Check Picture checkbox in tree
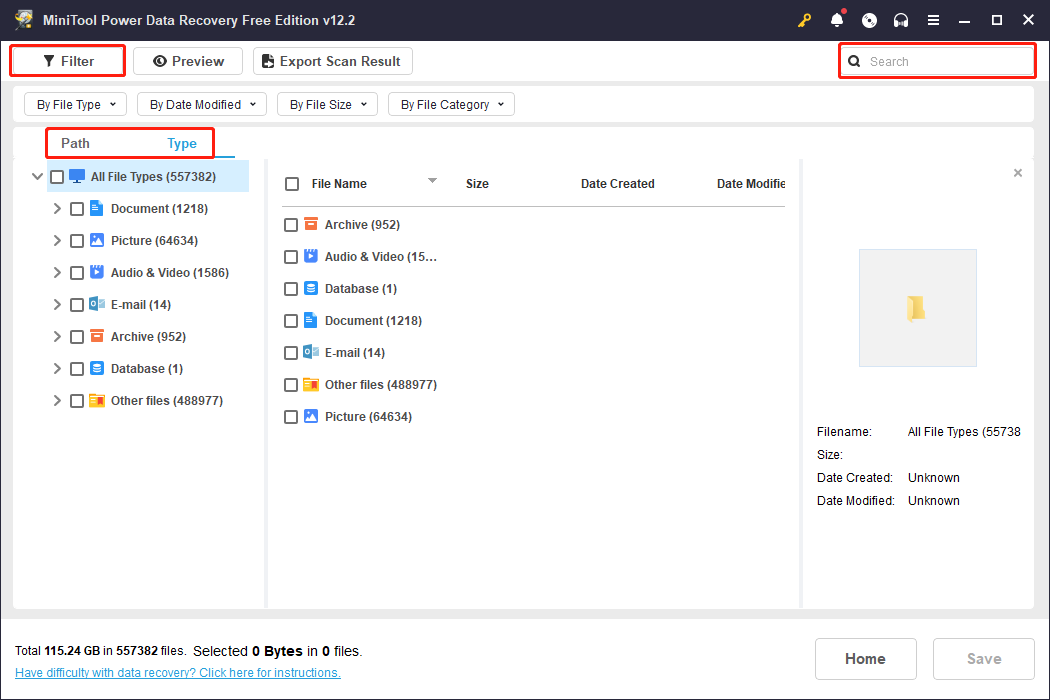This screenshot has height=700, width=1050. tap(77, 241)
